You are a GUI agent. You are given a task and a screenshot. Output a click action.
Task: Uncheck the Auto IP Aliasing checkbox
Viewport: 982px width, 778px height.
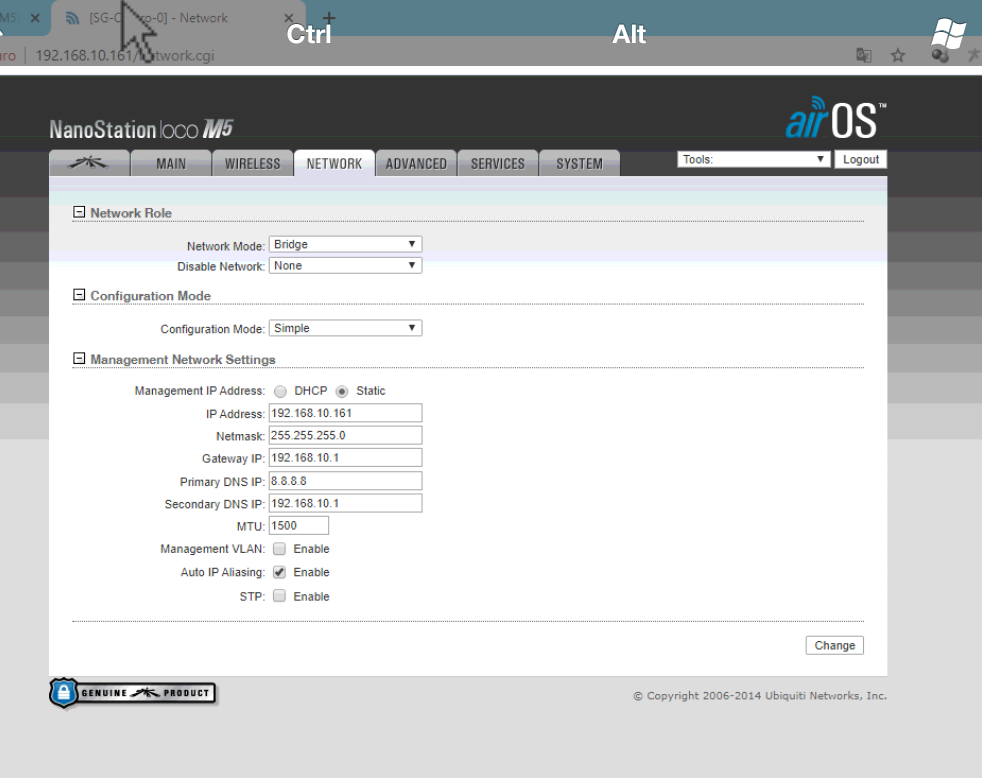point(279,572)
